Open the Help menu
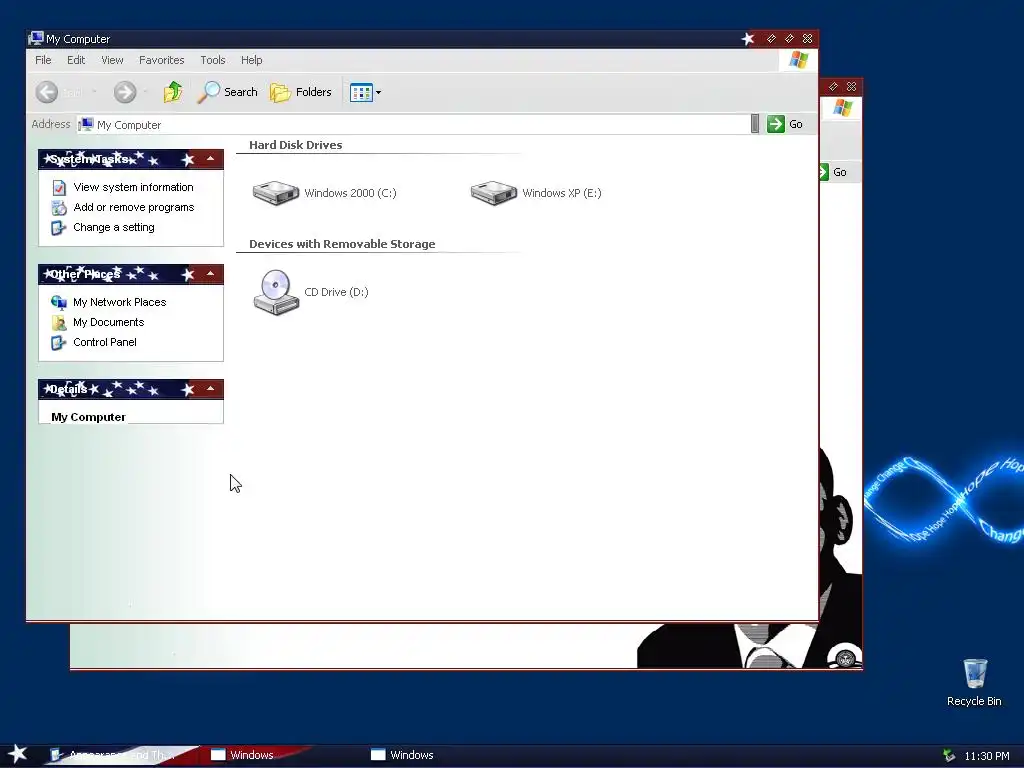The image size is (1024, 768). (x=251, y=60)
